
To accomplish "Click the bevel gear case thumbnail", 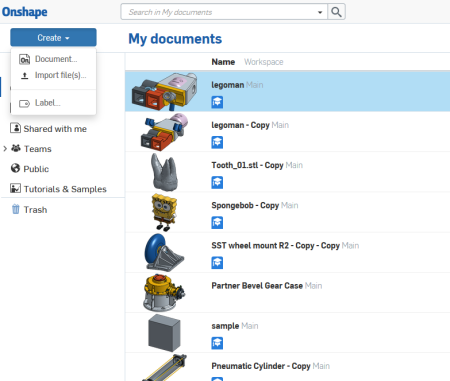I will (x=164, y=293).
